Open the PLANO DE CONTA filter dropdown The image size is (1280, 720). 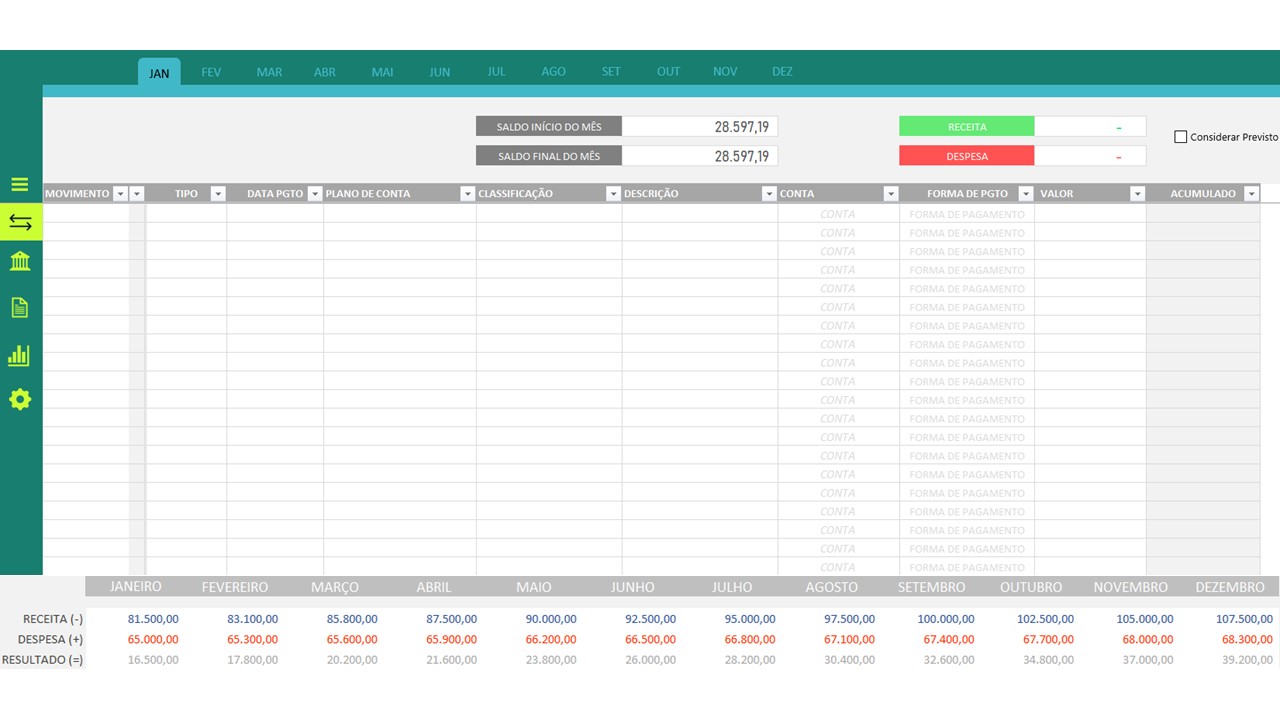pos(467,194)
